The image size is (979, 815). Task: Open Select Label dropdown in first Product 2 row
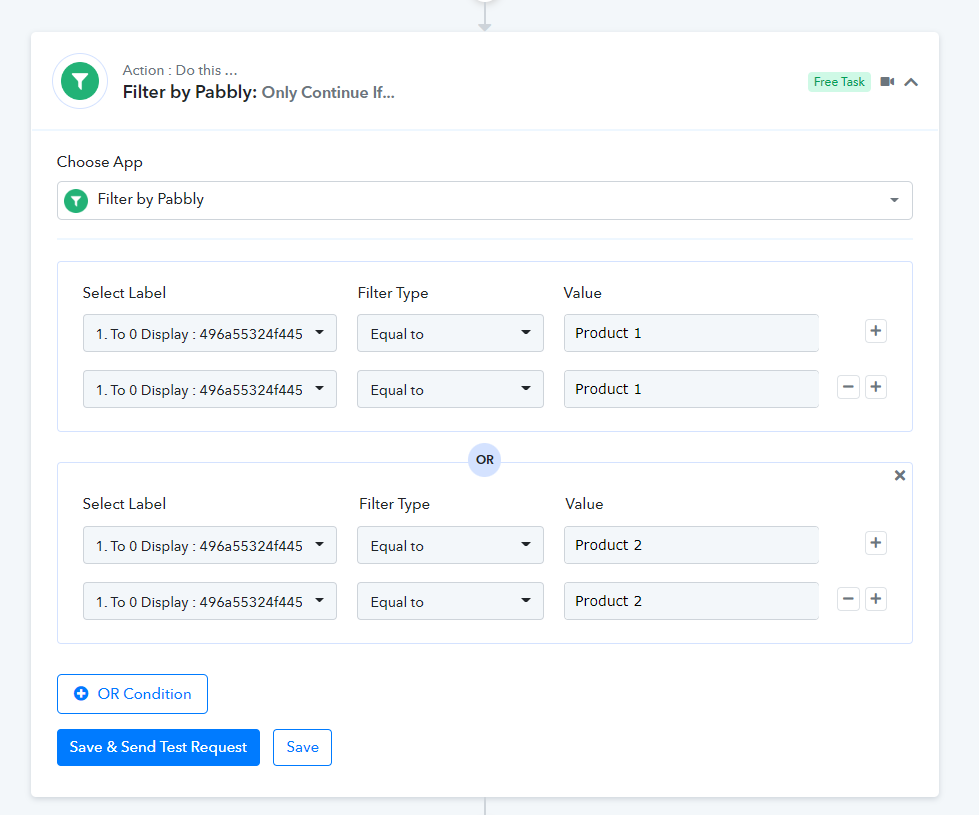(210, 545)
